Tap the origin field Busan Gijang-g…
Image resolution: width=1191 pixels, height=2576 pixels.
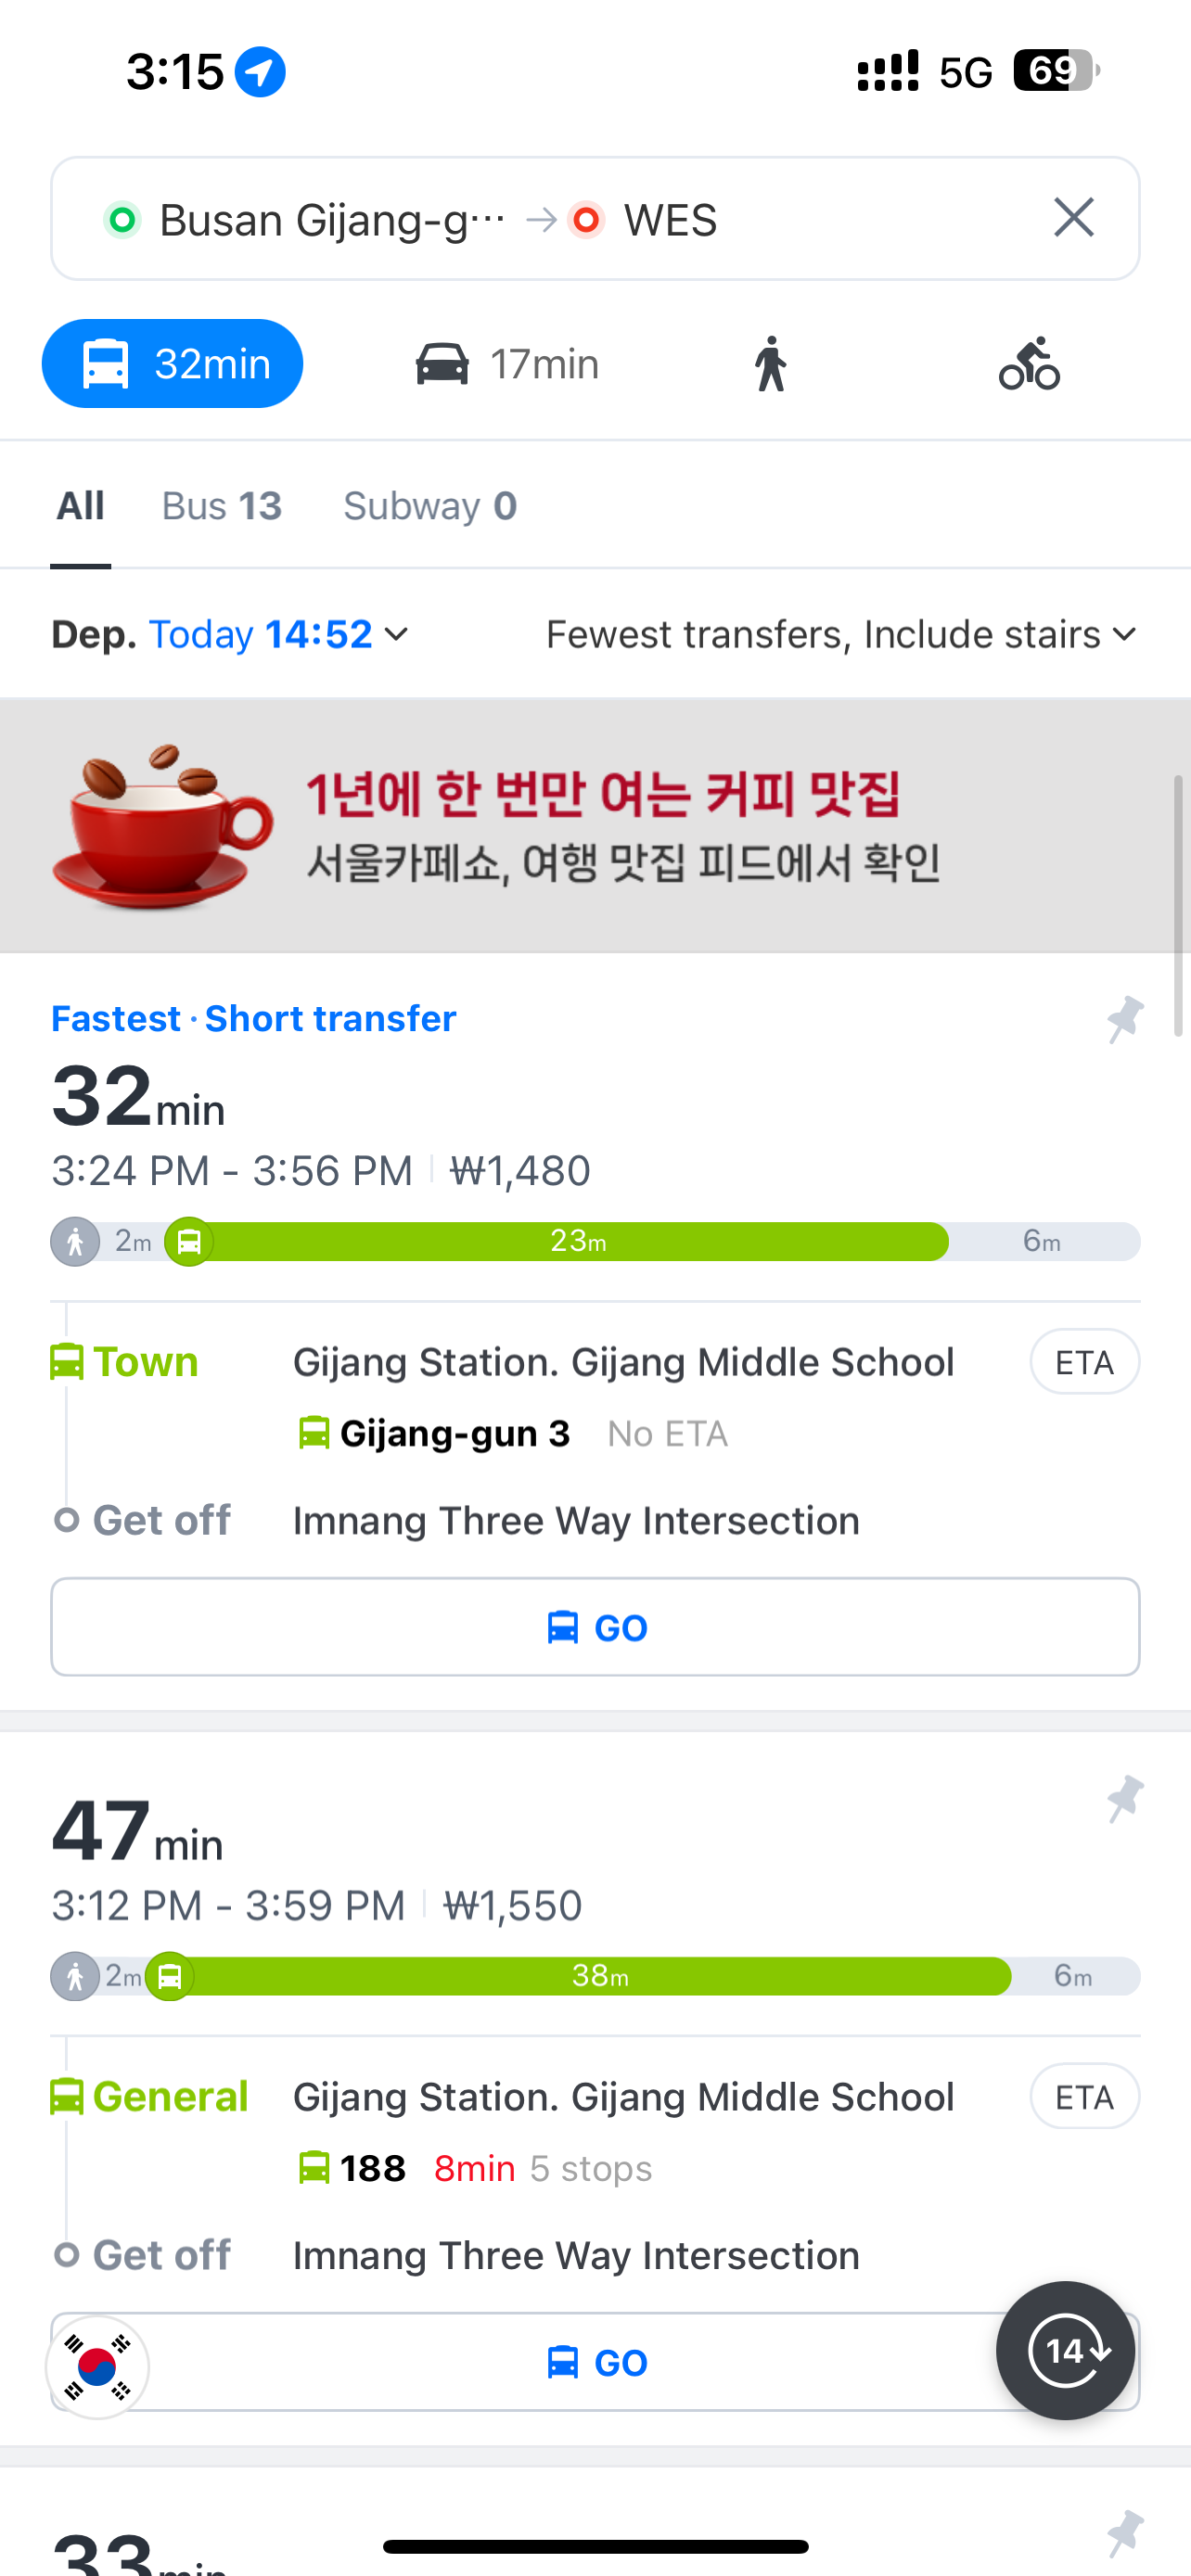330,220
